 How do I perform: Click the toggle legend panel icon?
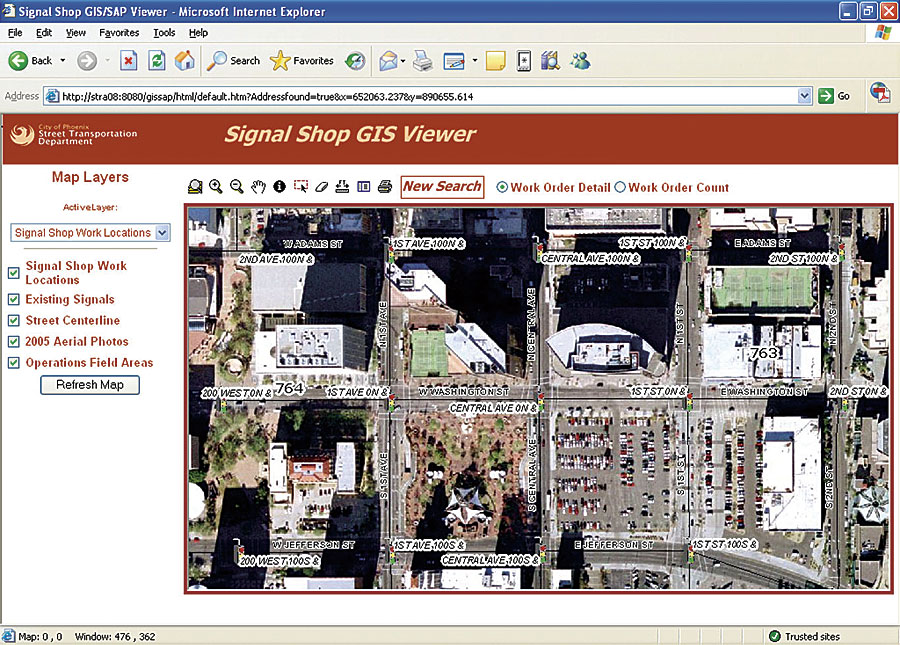(364, 186)
